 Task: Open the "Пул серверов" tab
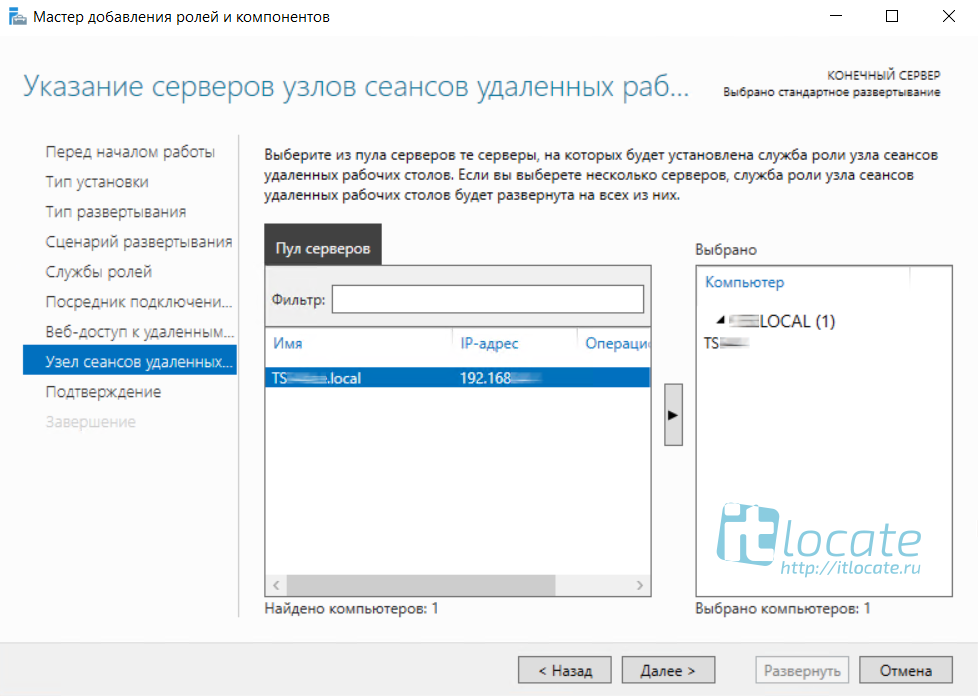(x=323, y=248)
